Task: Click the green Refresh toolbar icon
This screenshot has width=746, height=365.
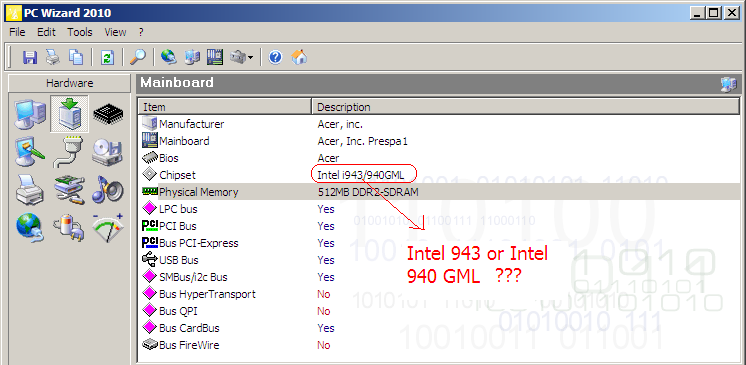Action: (108, 58)
